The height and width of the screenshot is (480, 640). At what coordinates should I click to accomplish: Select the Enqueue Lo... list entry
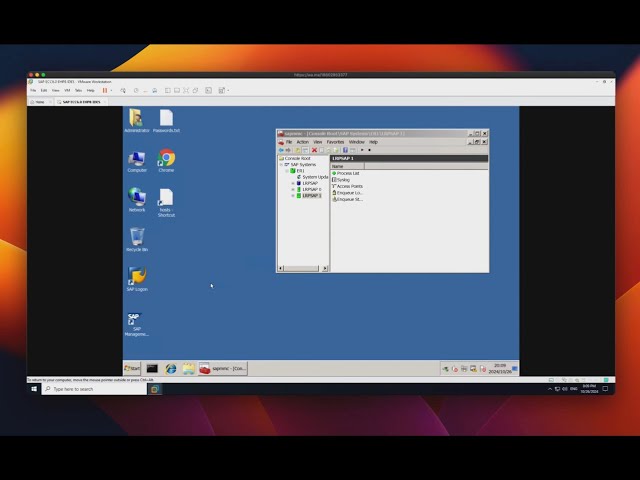point(349,193)
